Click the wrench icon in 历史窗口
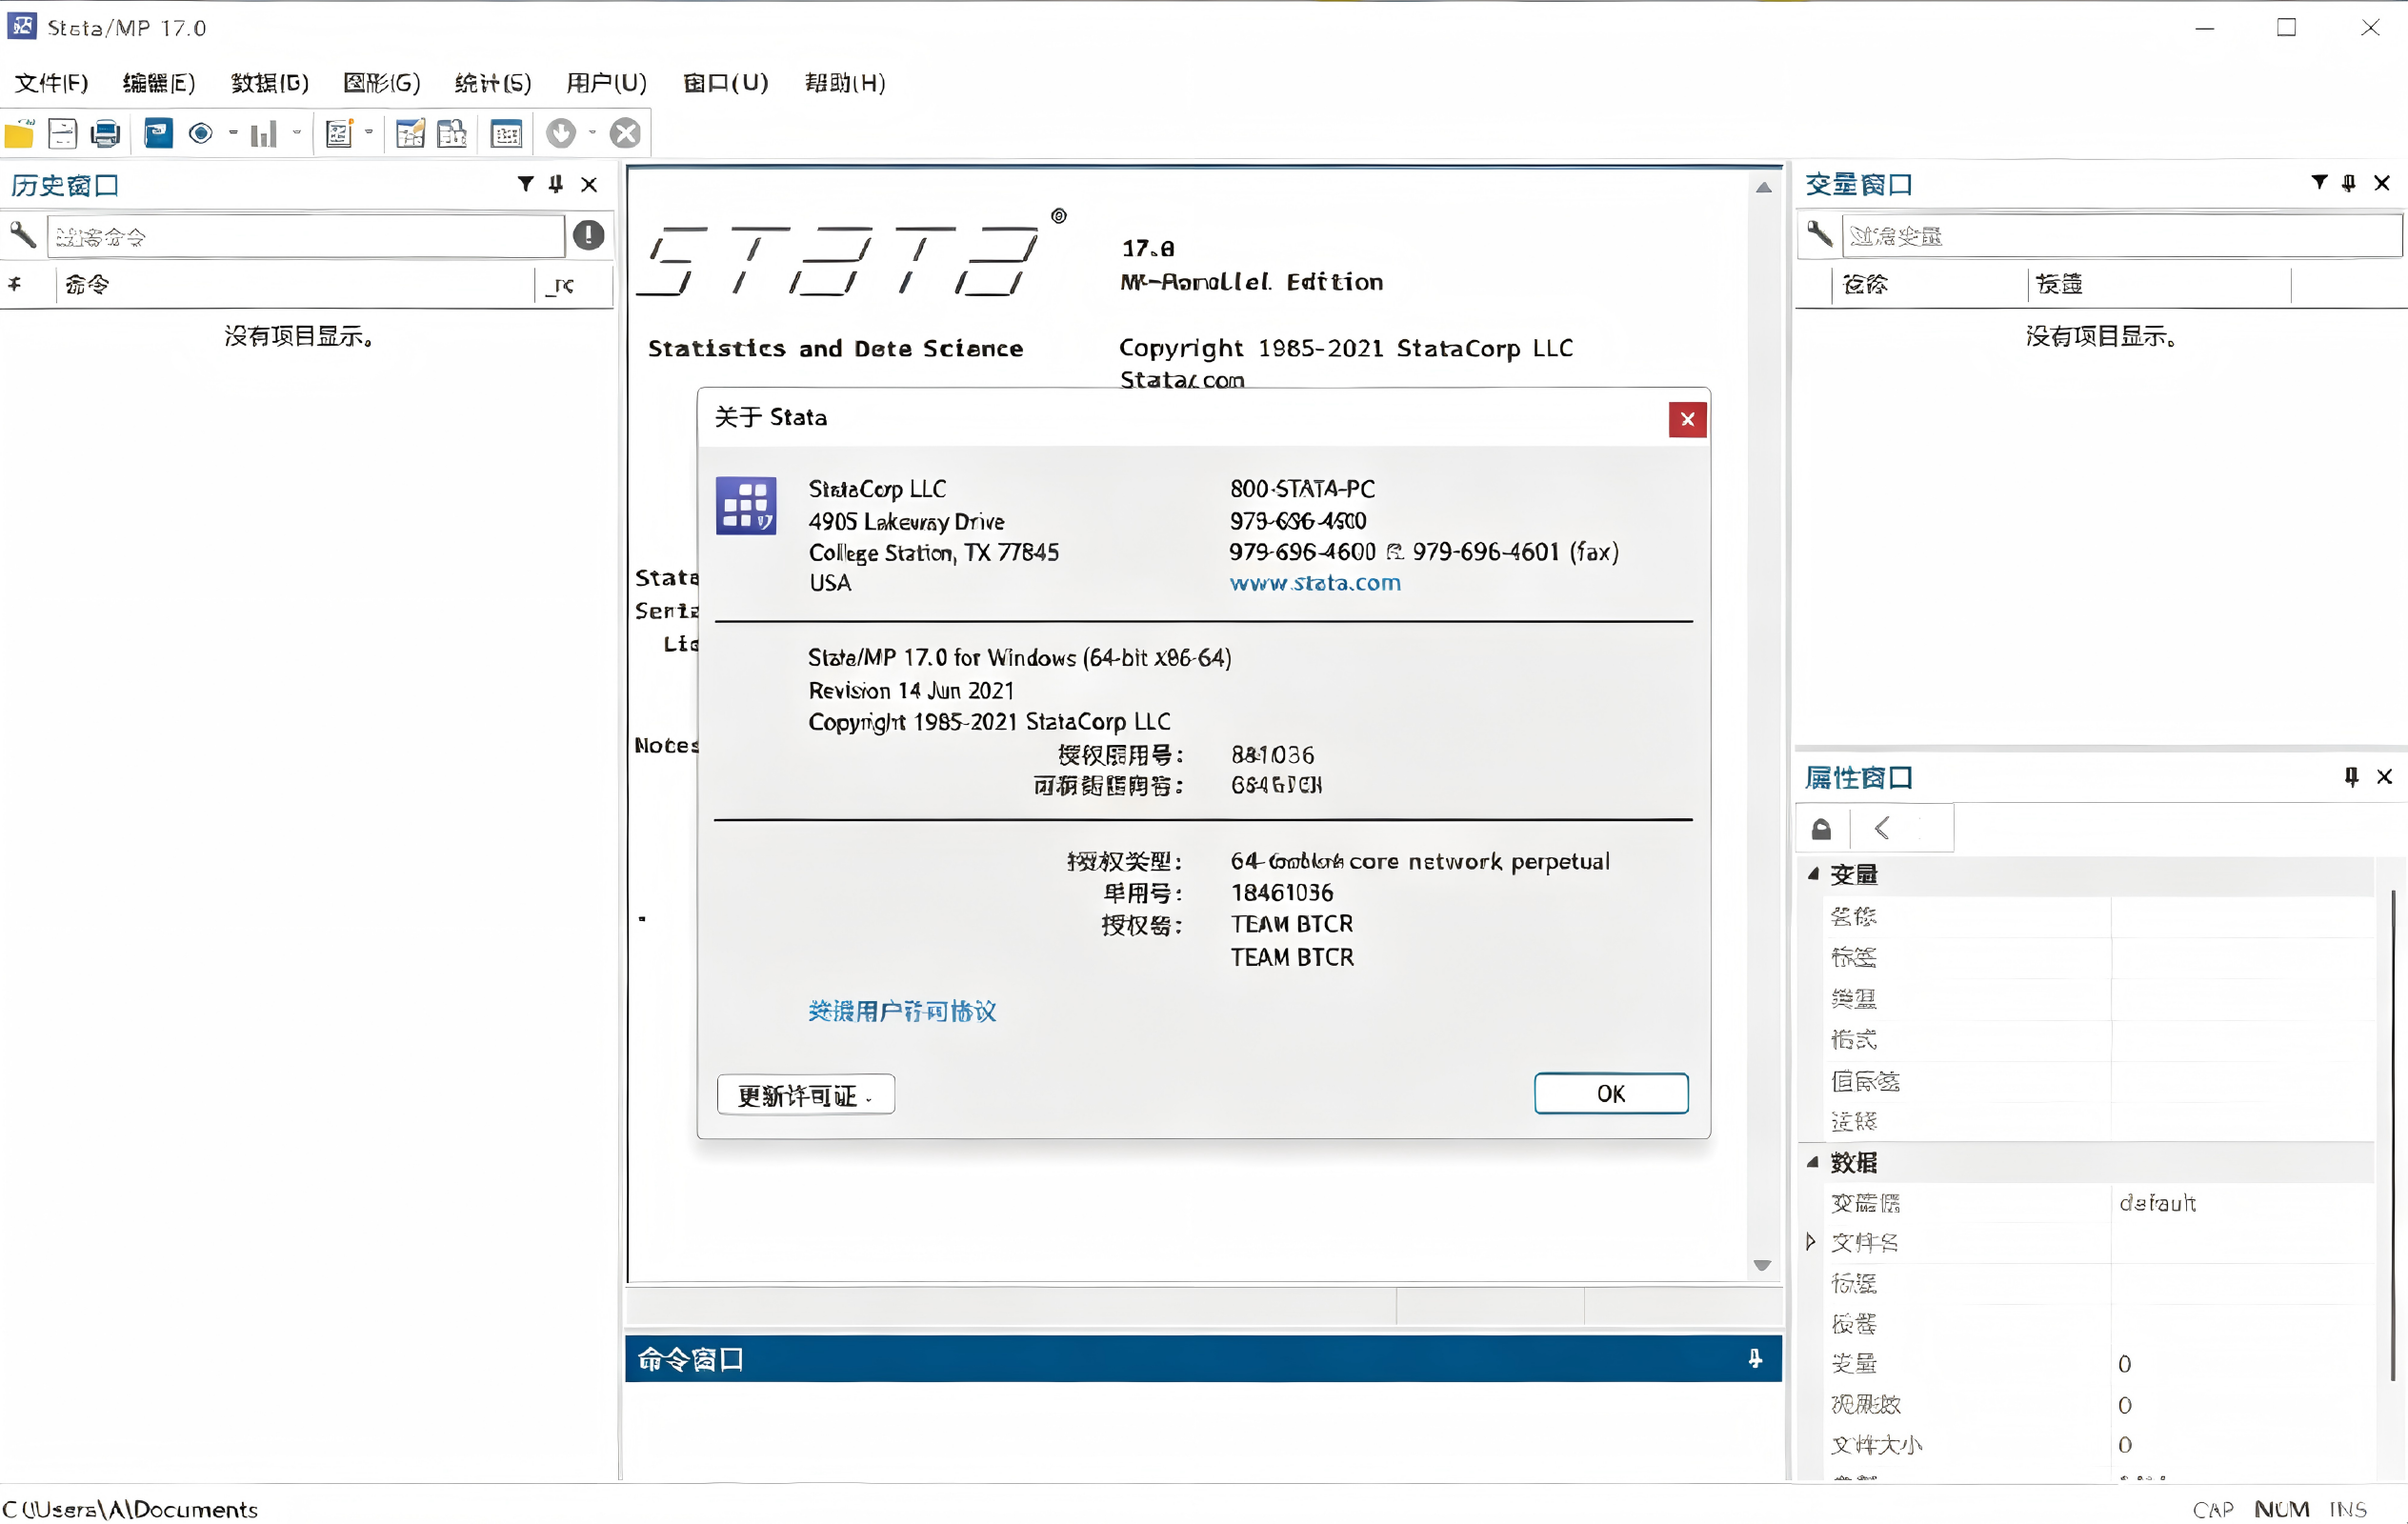 coord(22,235)
